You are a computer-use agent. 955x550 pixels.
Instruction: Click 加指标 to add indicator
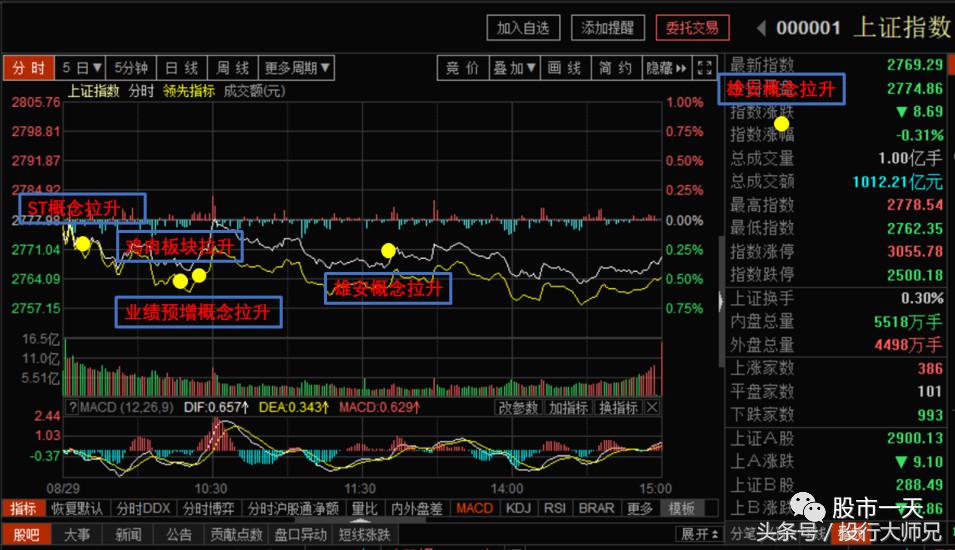(x=568, y=407)
